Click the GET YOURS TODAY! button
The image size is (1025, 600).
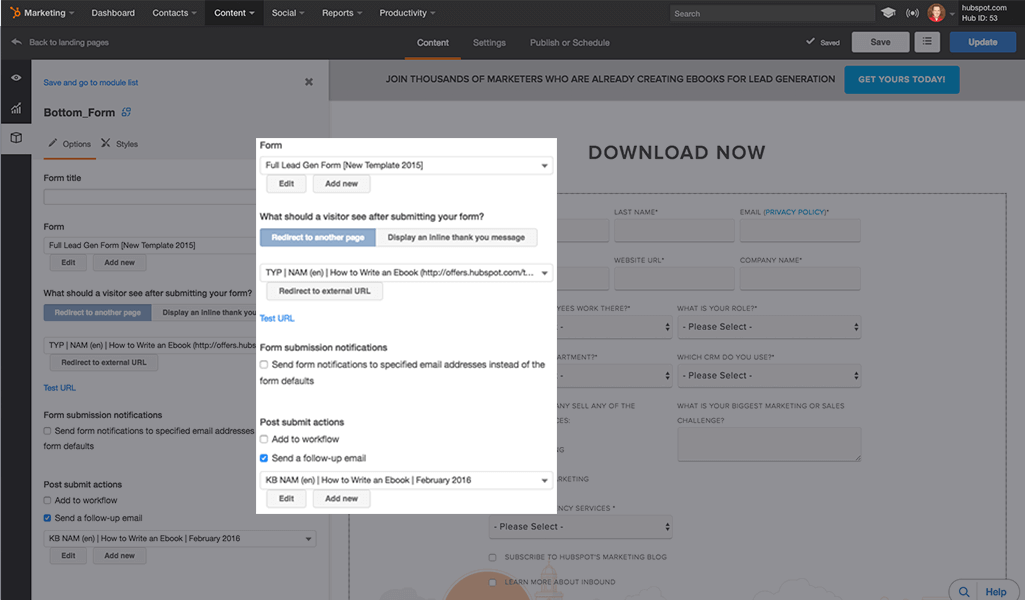[901, 78]
